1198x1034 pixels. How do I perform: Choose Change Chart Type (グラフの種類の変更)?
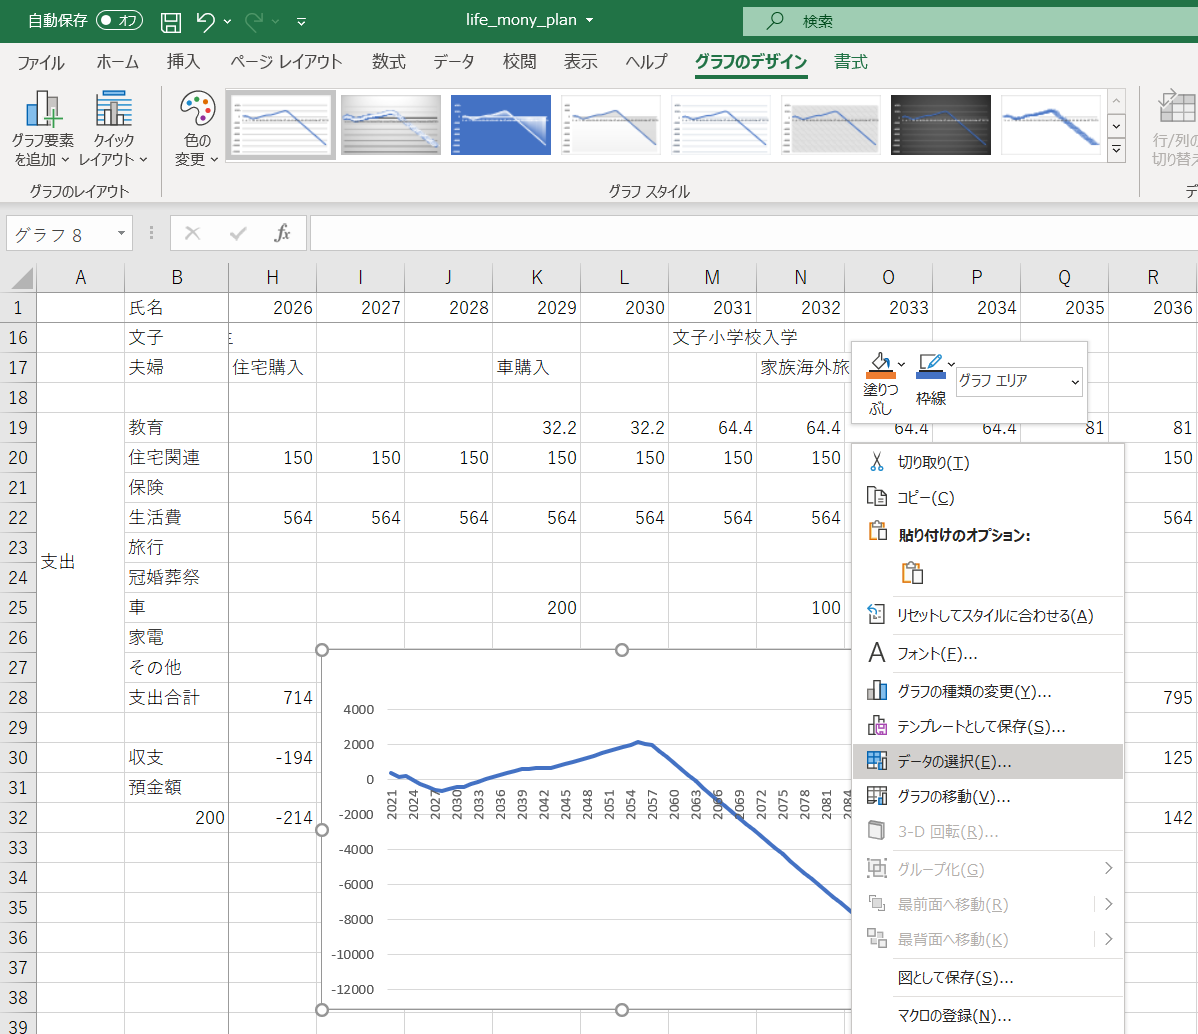tap(987, 691)
